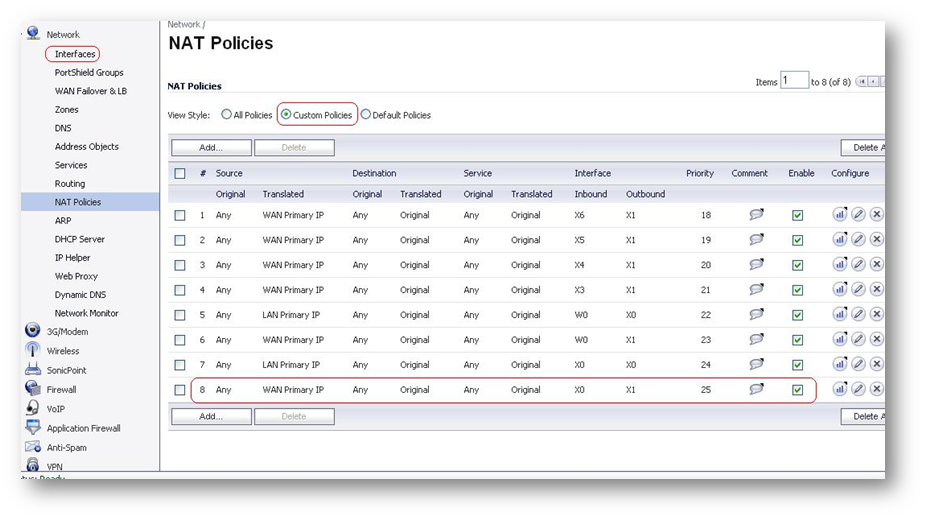Screen dimensions: 927x521
Task: Choose the Default Policies view style
Action: click(x=366, y=115)
